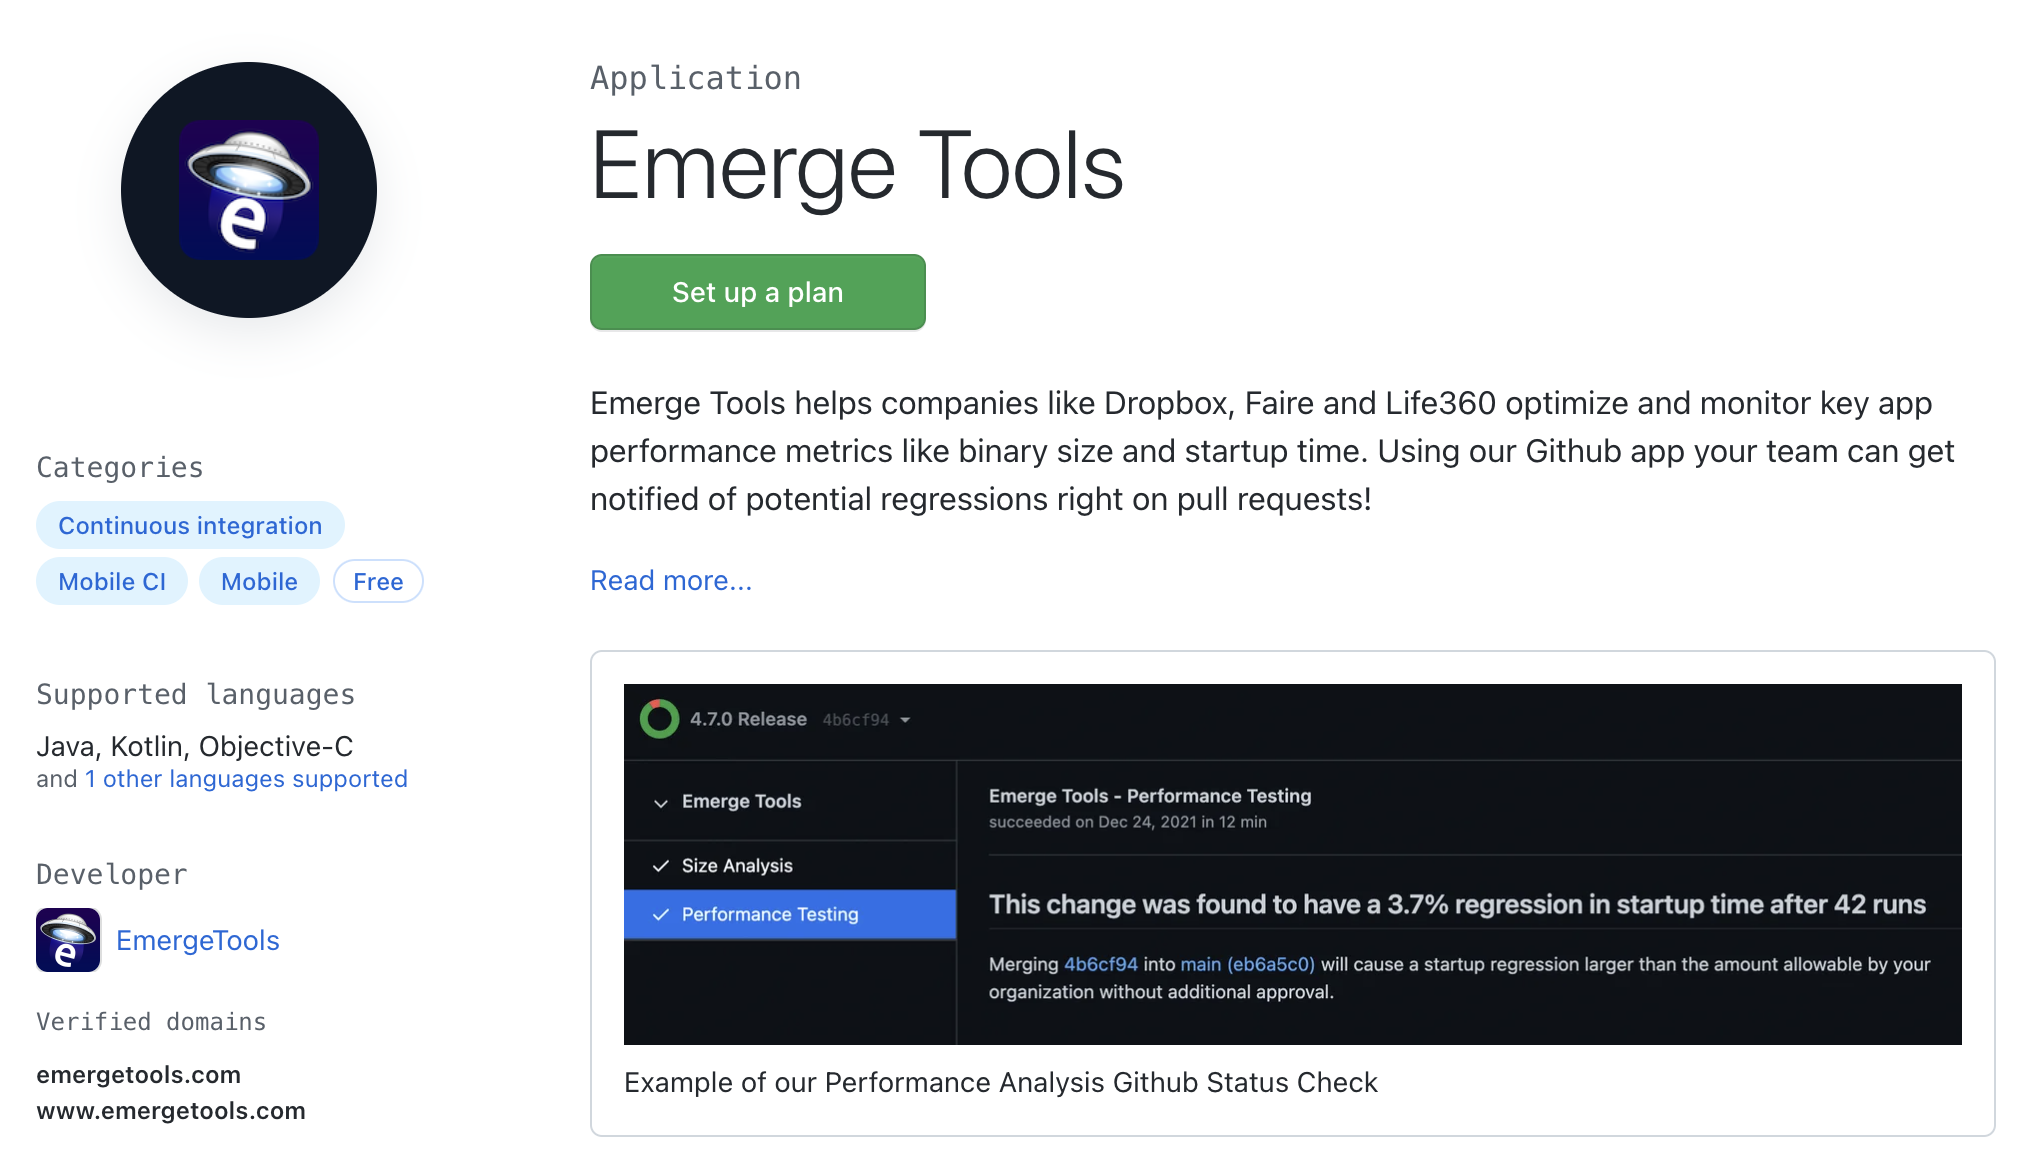Open the 1 other languages supported link
Image resolution: width=2020 pixels, height=1158 pixels.
[x=246, y=779]
